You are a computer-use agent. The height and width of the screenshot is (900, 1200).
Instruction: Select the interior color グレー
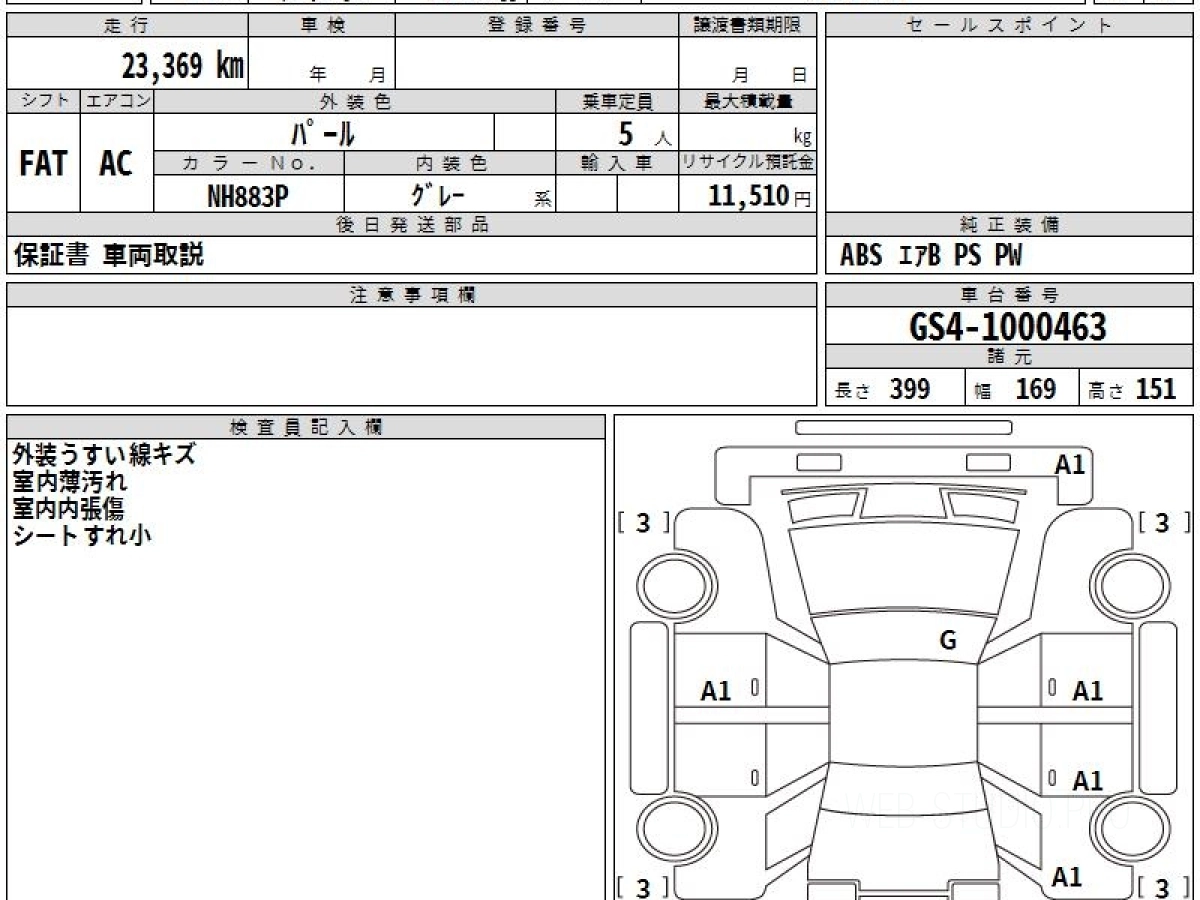(x=439, y=194)
